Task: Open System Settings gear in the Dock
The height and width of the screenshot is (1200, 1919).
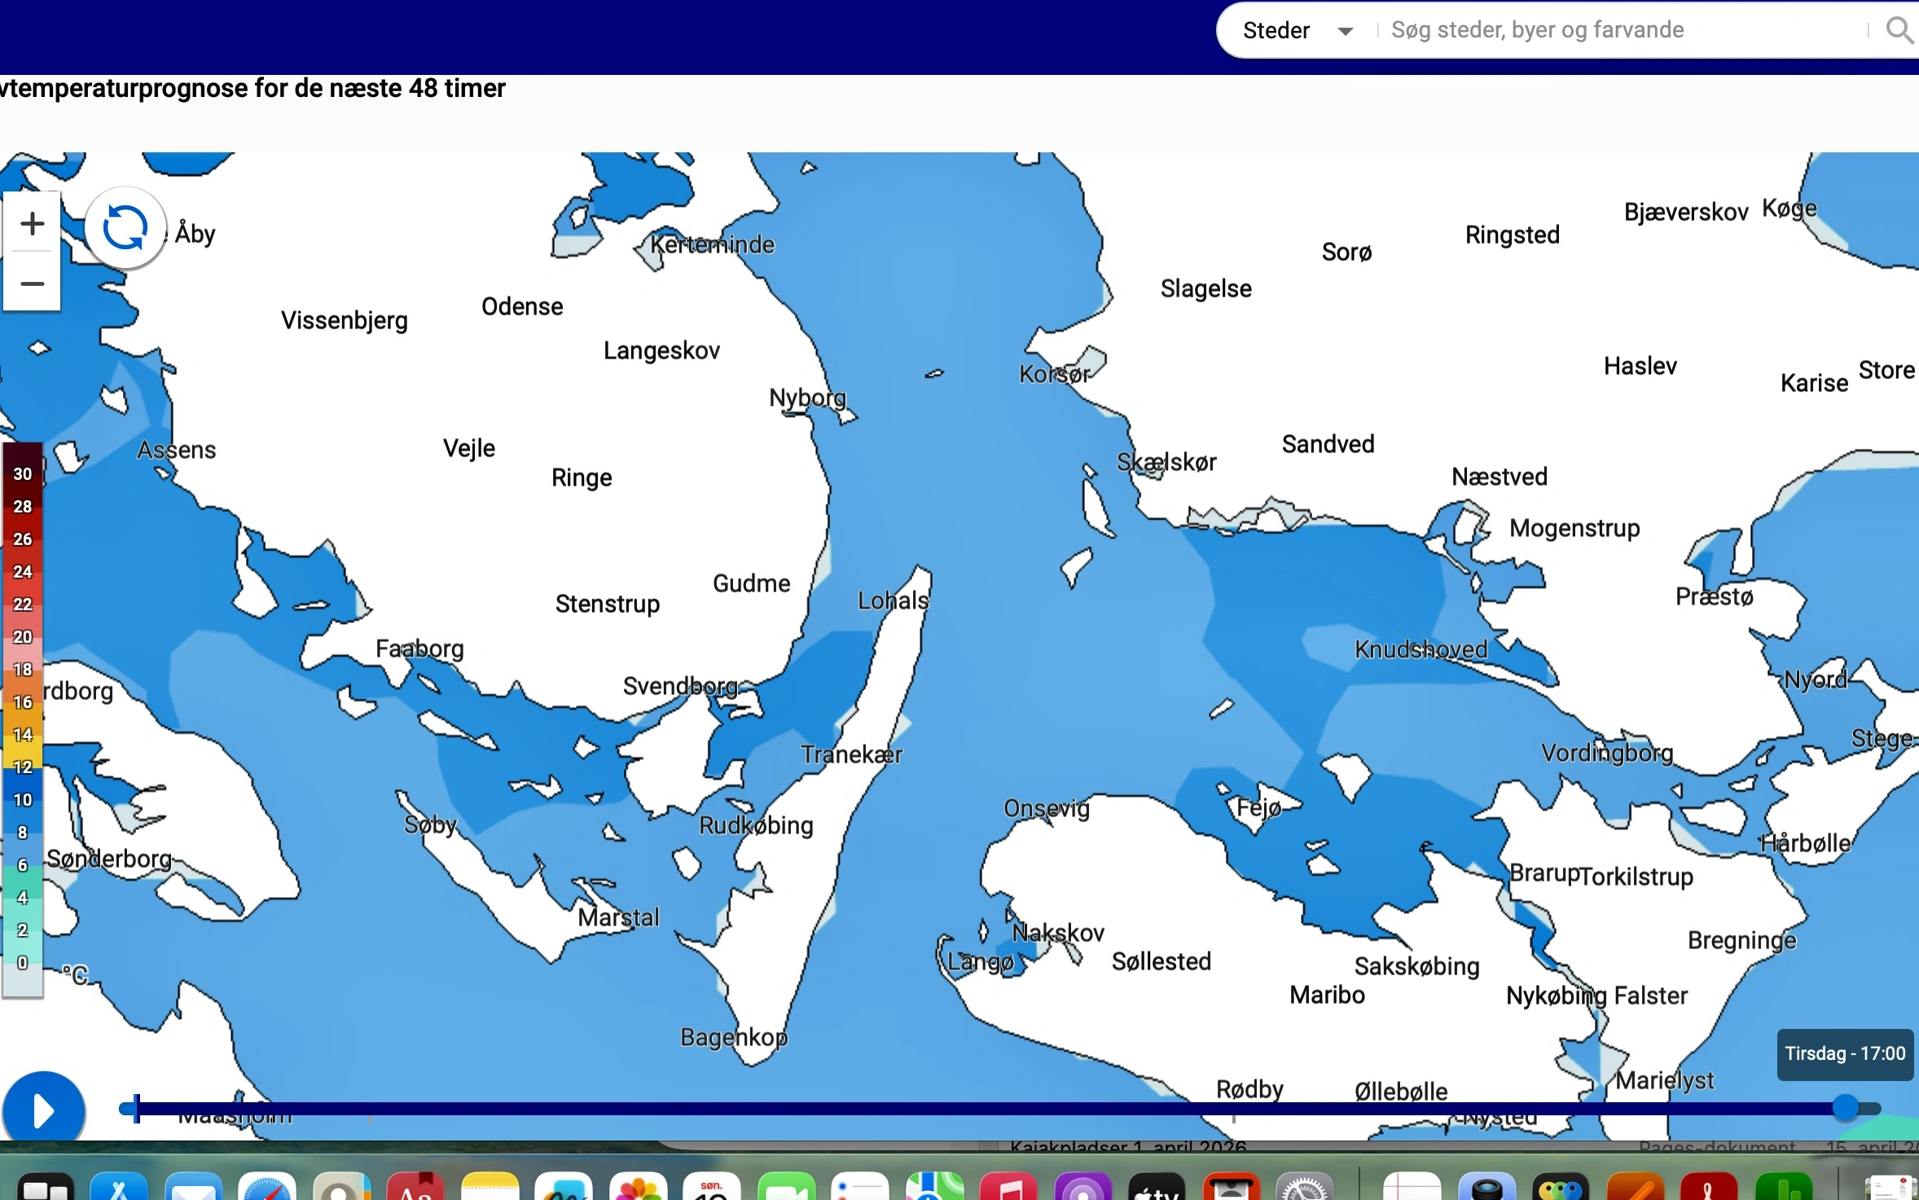Action: pyautogui.click(x=1304, y=1188)
